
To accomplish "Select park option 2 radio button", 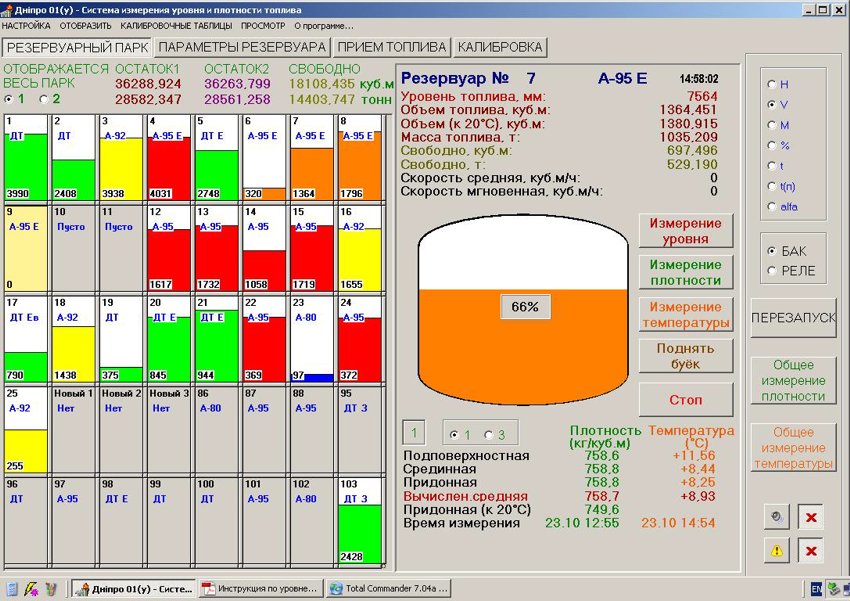I will 50,99.
